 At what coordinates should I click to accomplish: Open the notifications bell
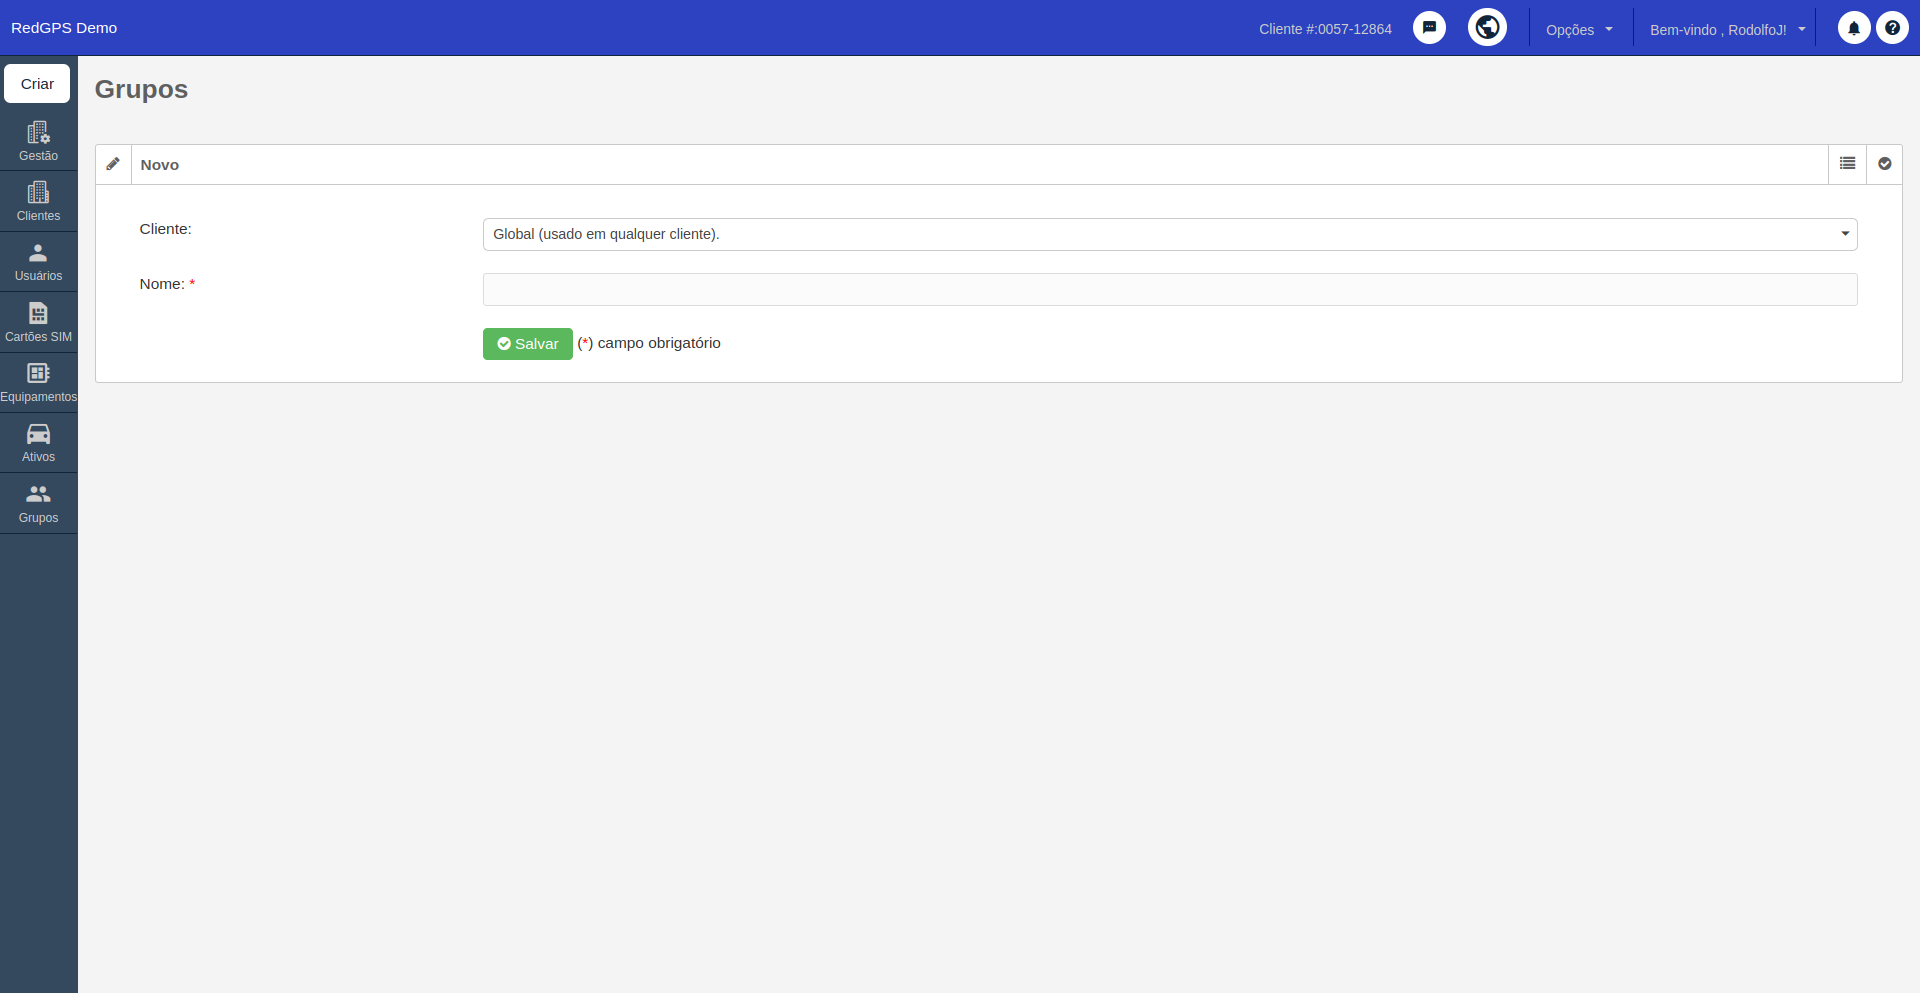(x=1853, y=28)
